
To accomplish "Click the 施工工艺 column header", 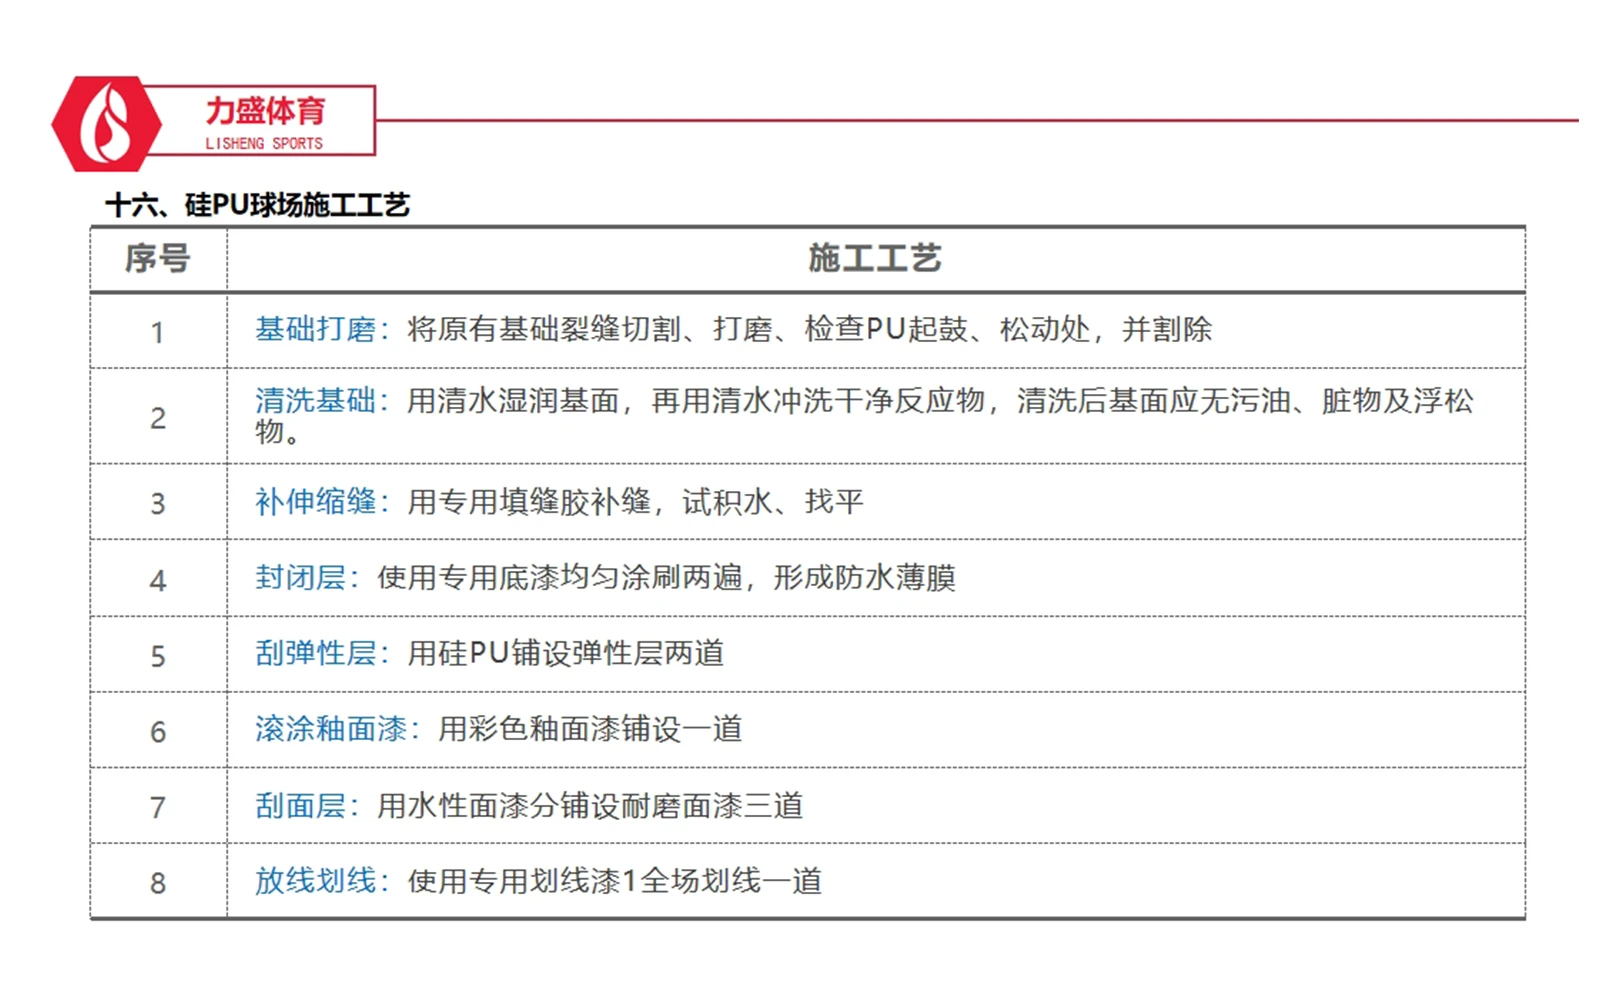I will pyautogui.click(x=875, y=259).
